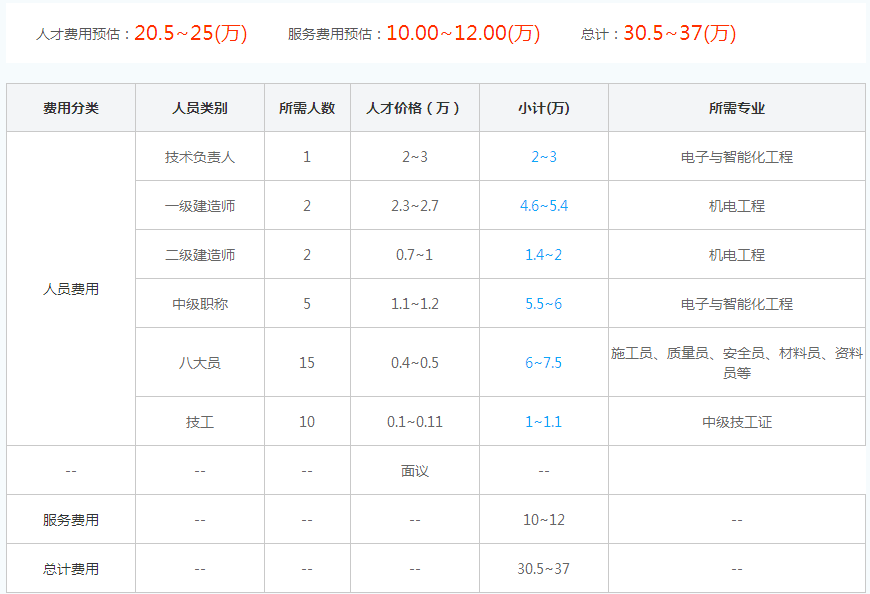Select the 二级建造师 cell
870x594 pixels.
click(200, 255)
